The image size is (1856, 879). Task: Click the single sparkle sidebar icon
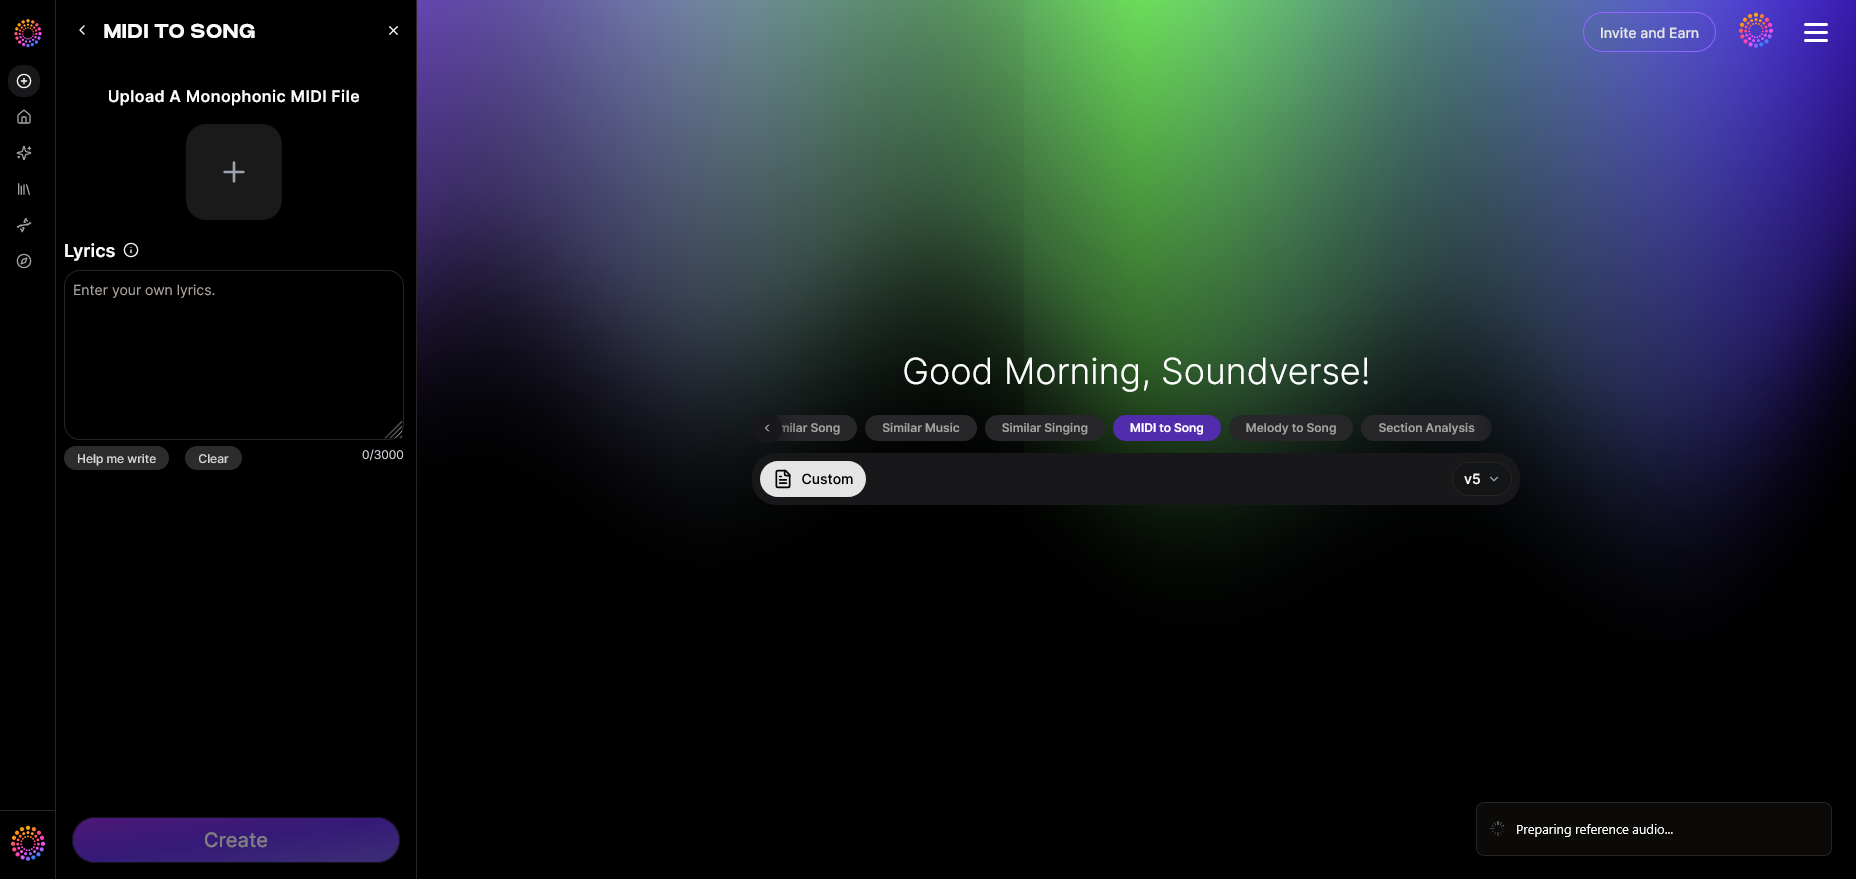click(x=24, y=225)
